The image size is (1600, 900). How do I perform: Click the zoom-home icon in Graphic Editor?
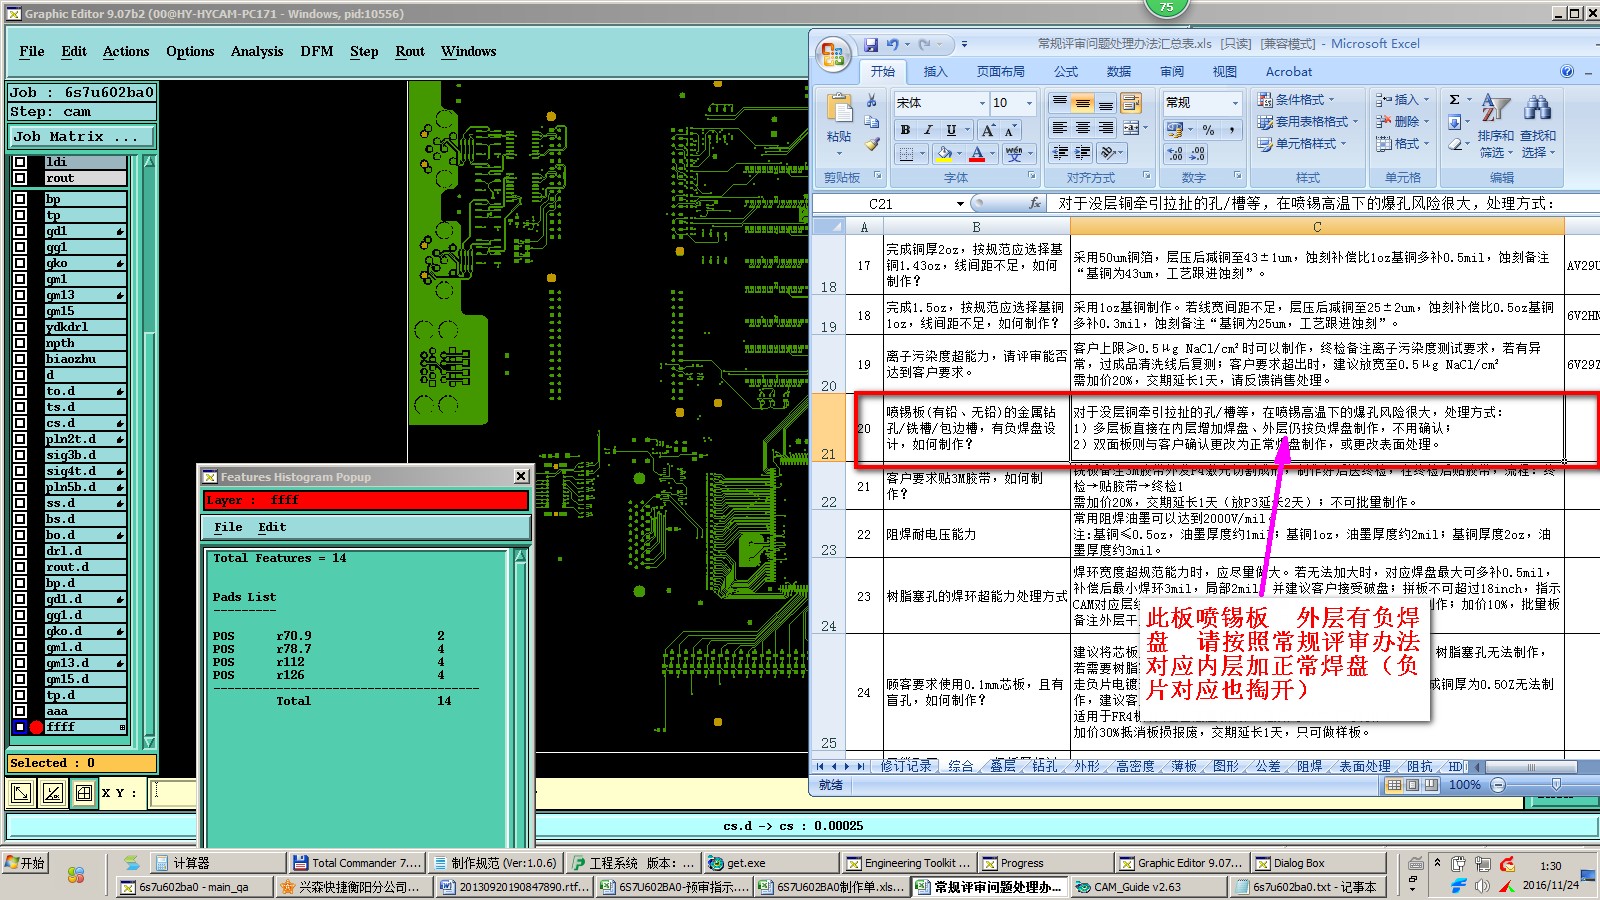click(21, 794)
